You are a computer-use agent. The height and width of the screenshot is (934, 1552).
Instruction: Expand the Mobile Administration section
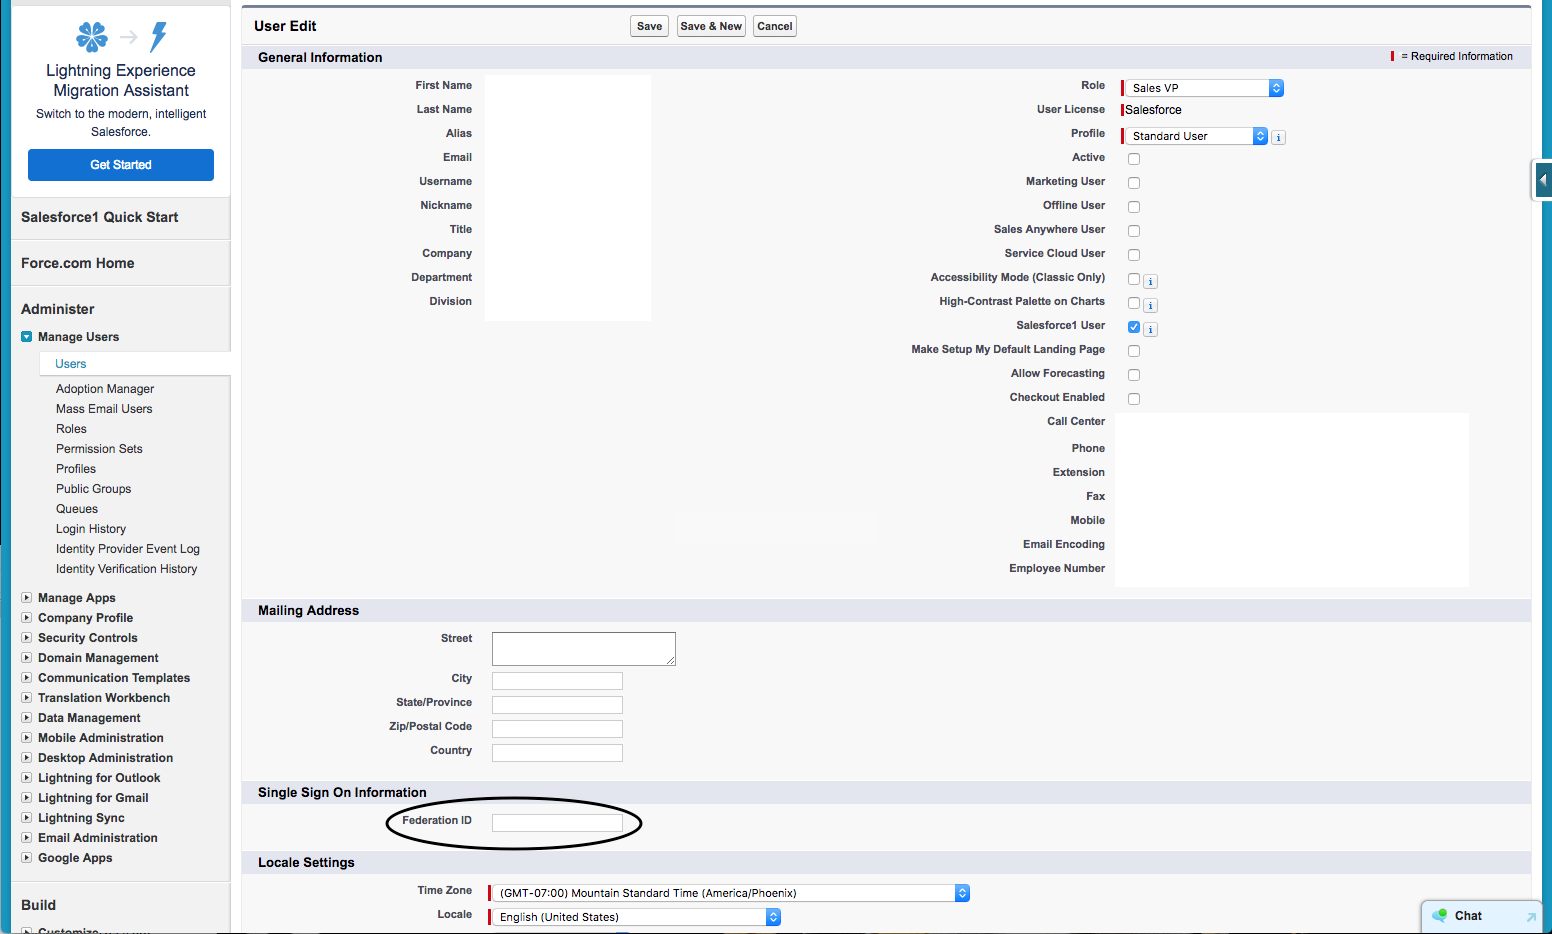click(27, 738)
